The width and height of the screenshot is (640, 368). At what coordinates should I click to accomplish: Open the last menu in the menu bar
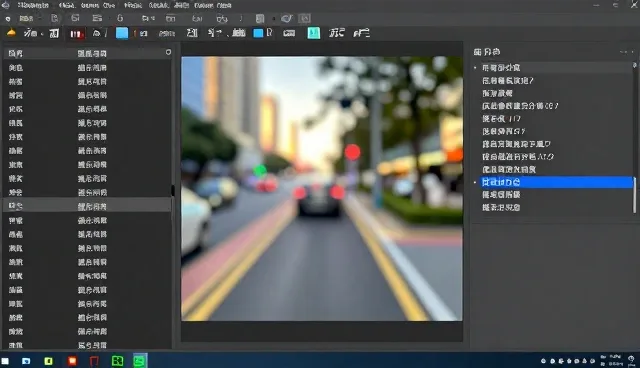[x=218, y=6]
